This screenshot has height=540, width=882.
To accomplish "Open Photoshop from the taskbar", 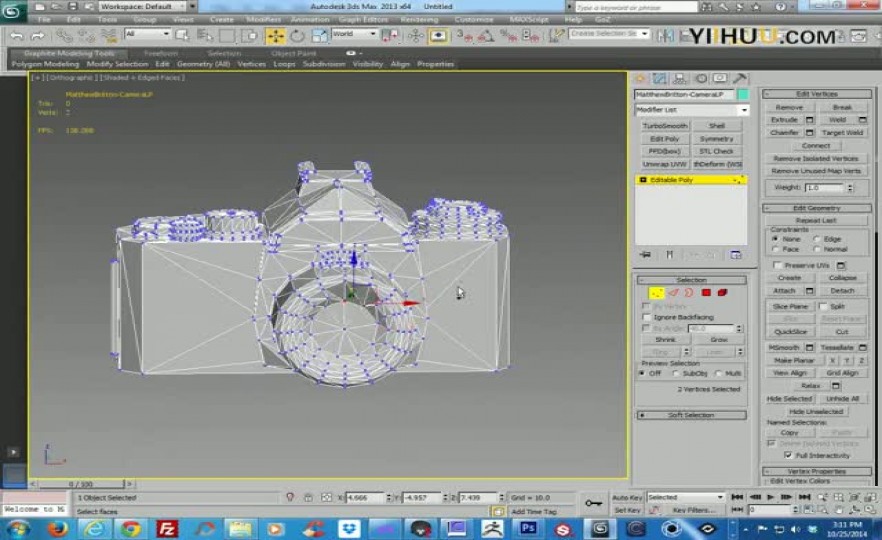I will pos(528,529).
